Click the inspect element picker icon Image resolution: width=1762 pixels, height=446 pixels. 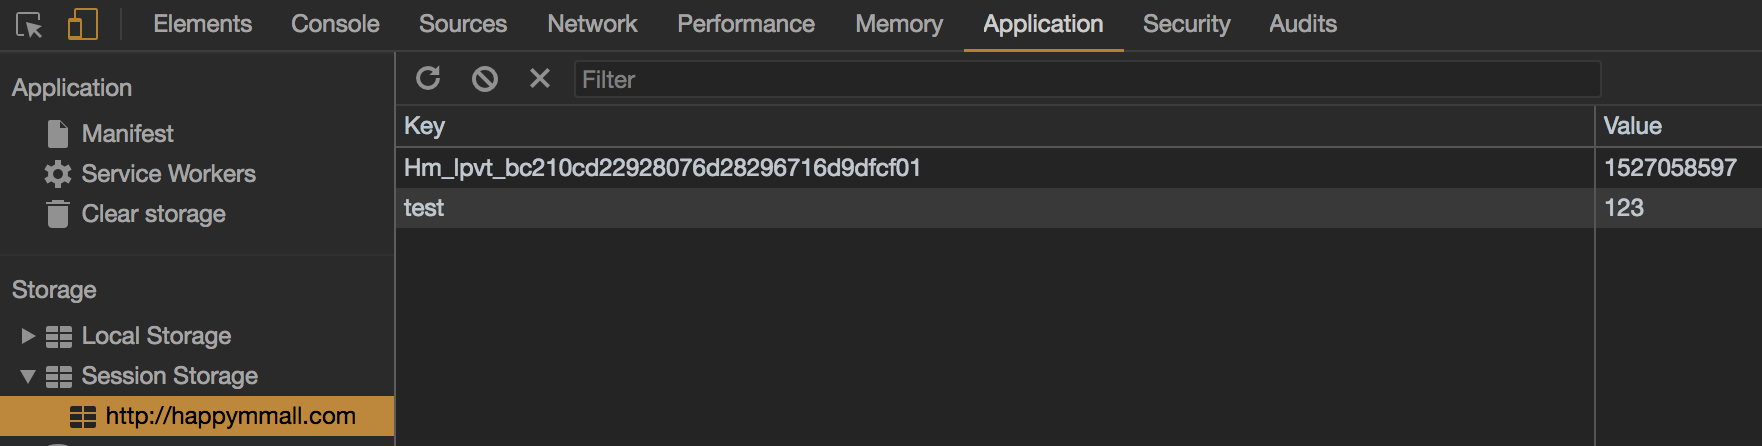(29, 25)
